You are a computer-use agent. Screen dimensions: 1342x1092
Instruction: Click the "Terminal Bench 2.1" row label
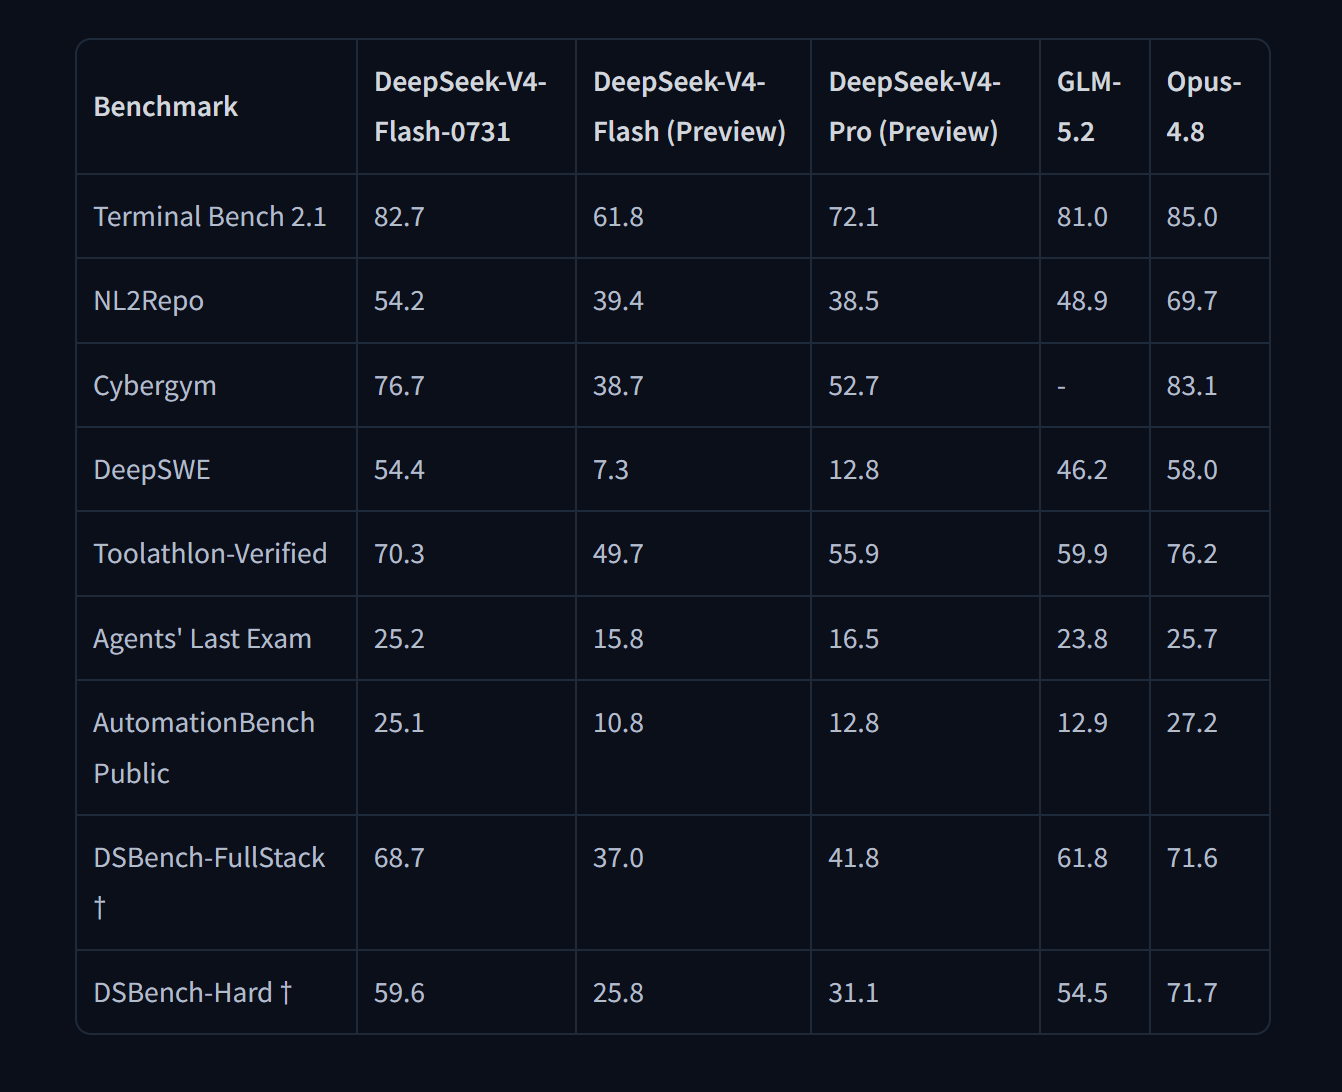pos(210,217)
